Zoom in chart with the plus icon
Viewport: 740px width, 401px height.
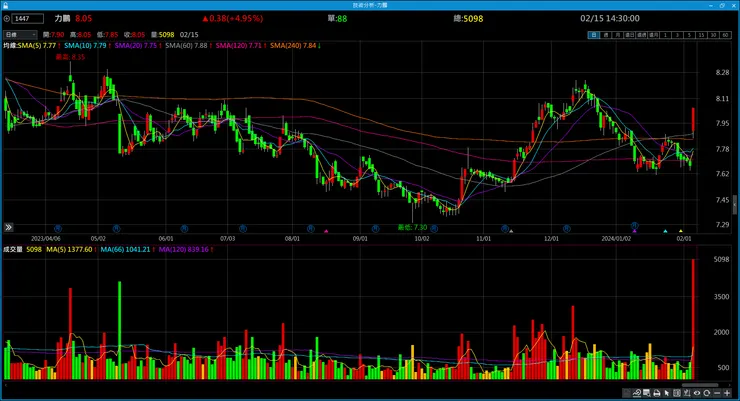(727, 393)
